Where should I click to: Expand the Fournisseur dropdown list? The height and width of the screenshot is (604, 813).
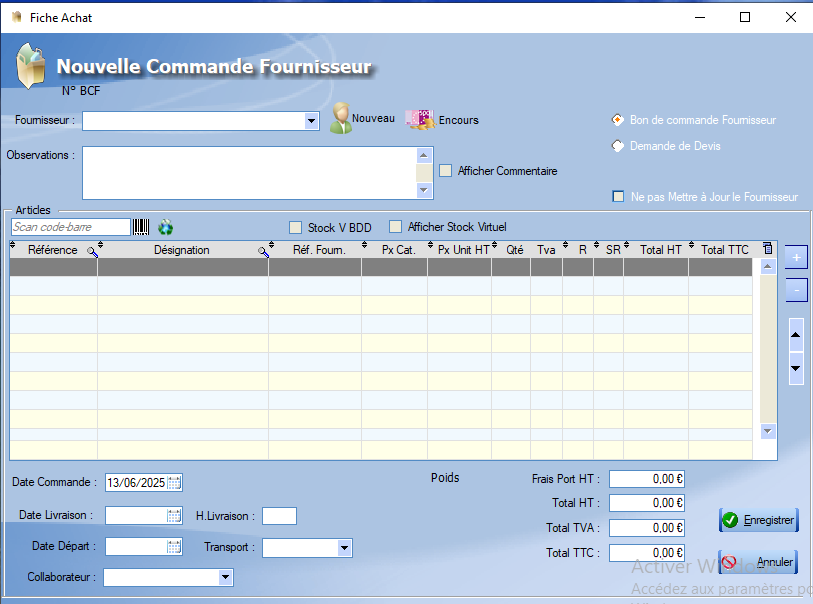[311, 121]
